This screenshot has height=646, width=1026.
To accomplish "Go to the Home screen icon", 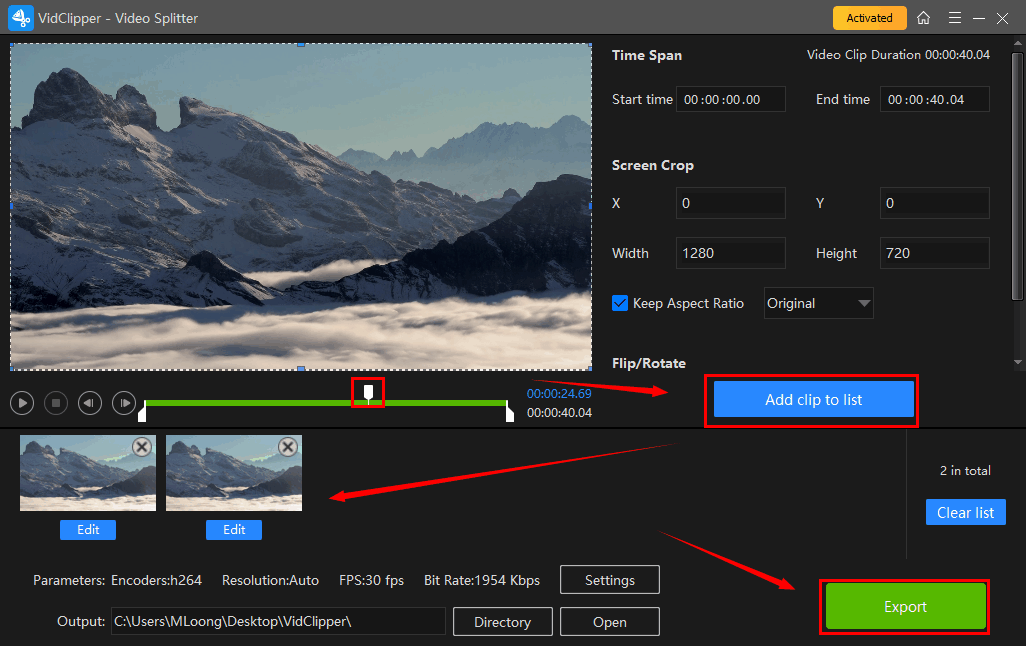I will [x=923, y=18].
